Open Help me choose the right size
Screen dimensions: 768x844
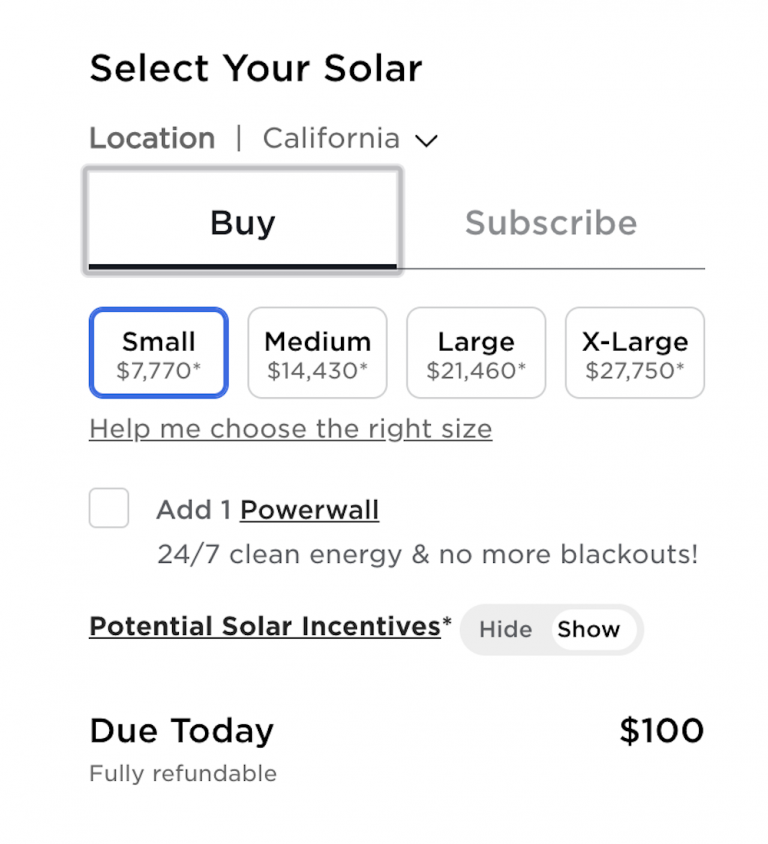(x=291, y=430)
